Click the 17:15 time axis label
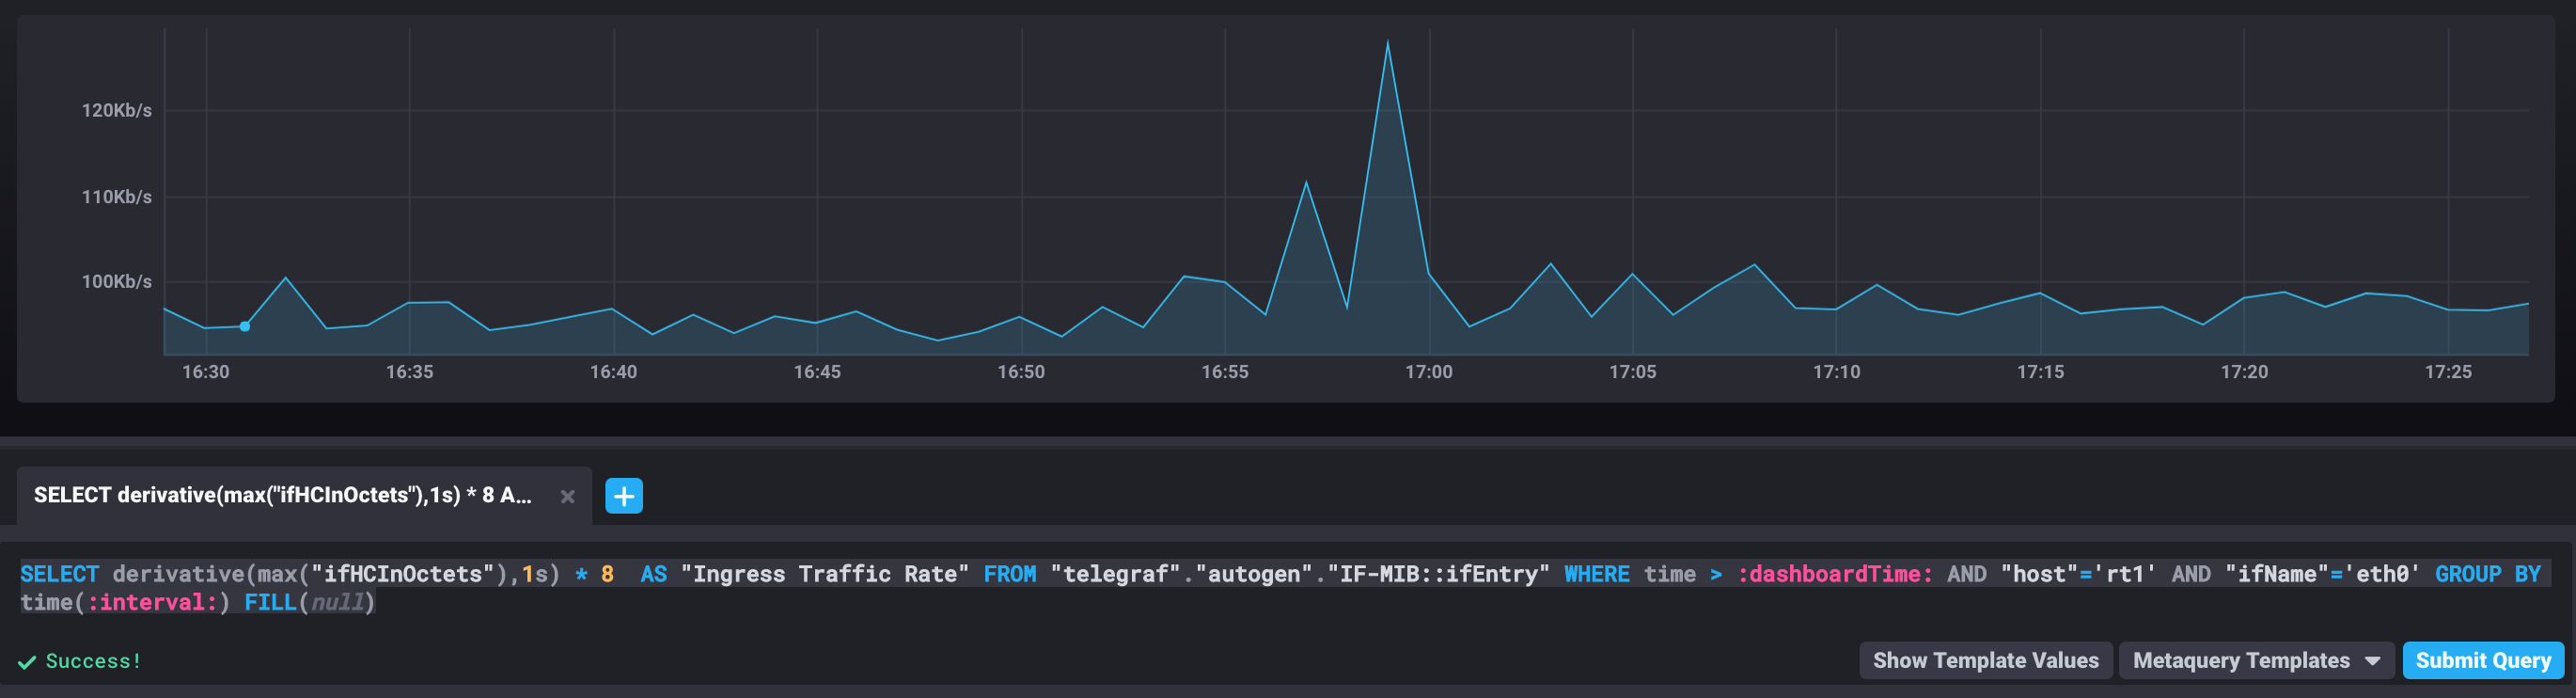This screenshot has width=2576, height=698. (x=2040, y=372)
